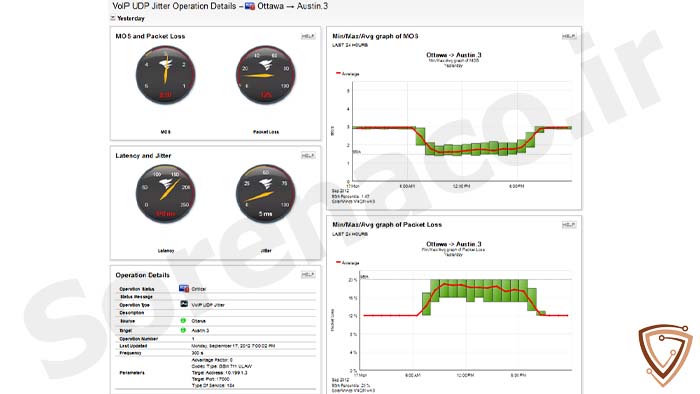Click the Latency label under the gauge
Viewport: 700px width, 394px height.
(166, 251)
